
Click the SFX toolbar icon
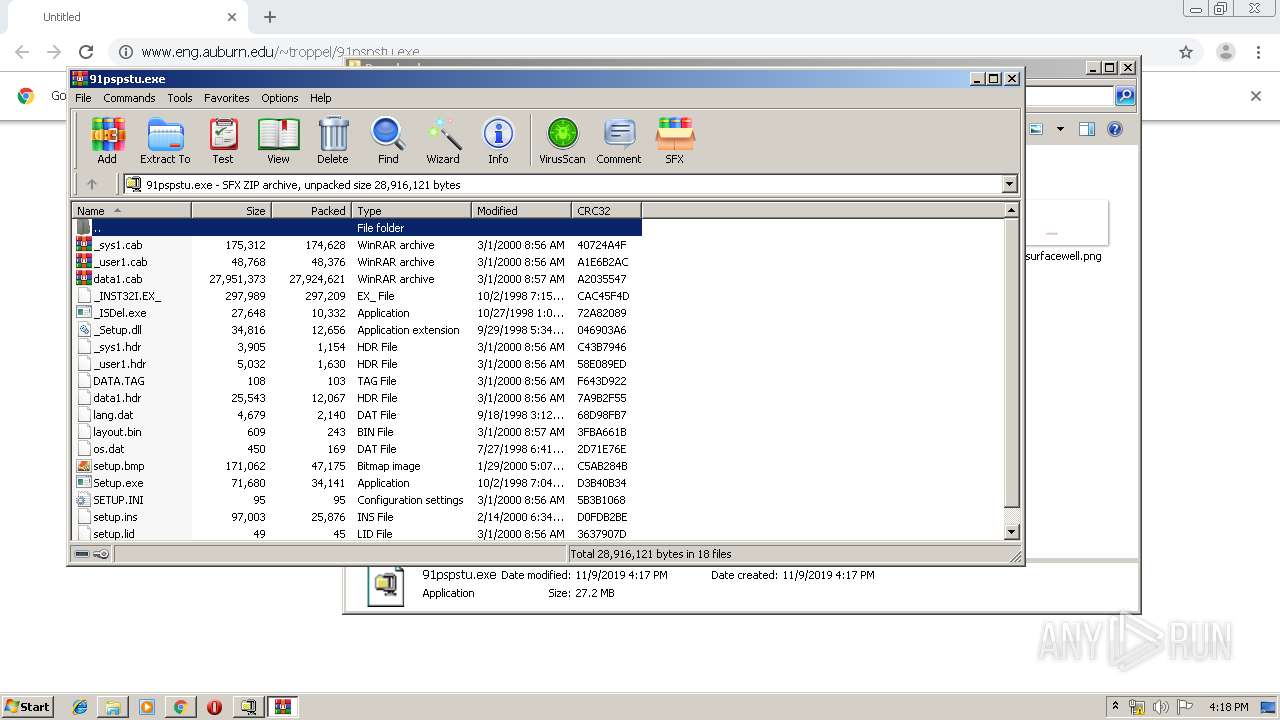tap(675, 140)
